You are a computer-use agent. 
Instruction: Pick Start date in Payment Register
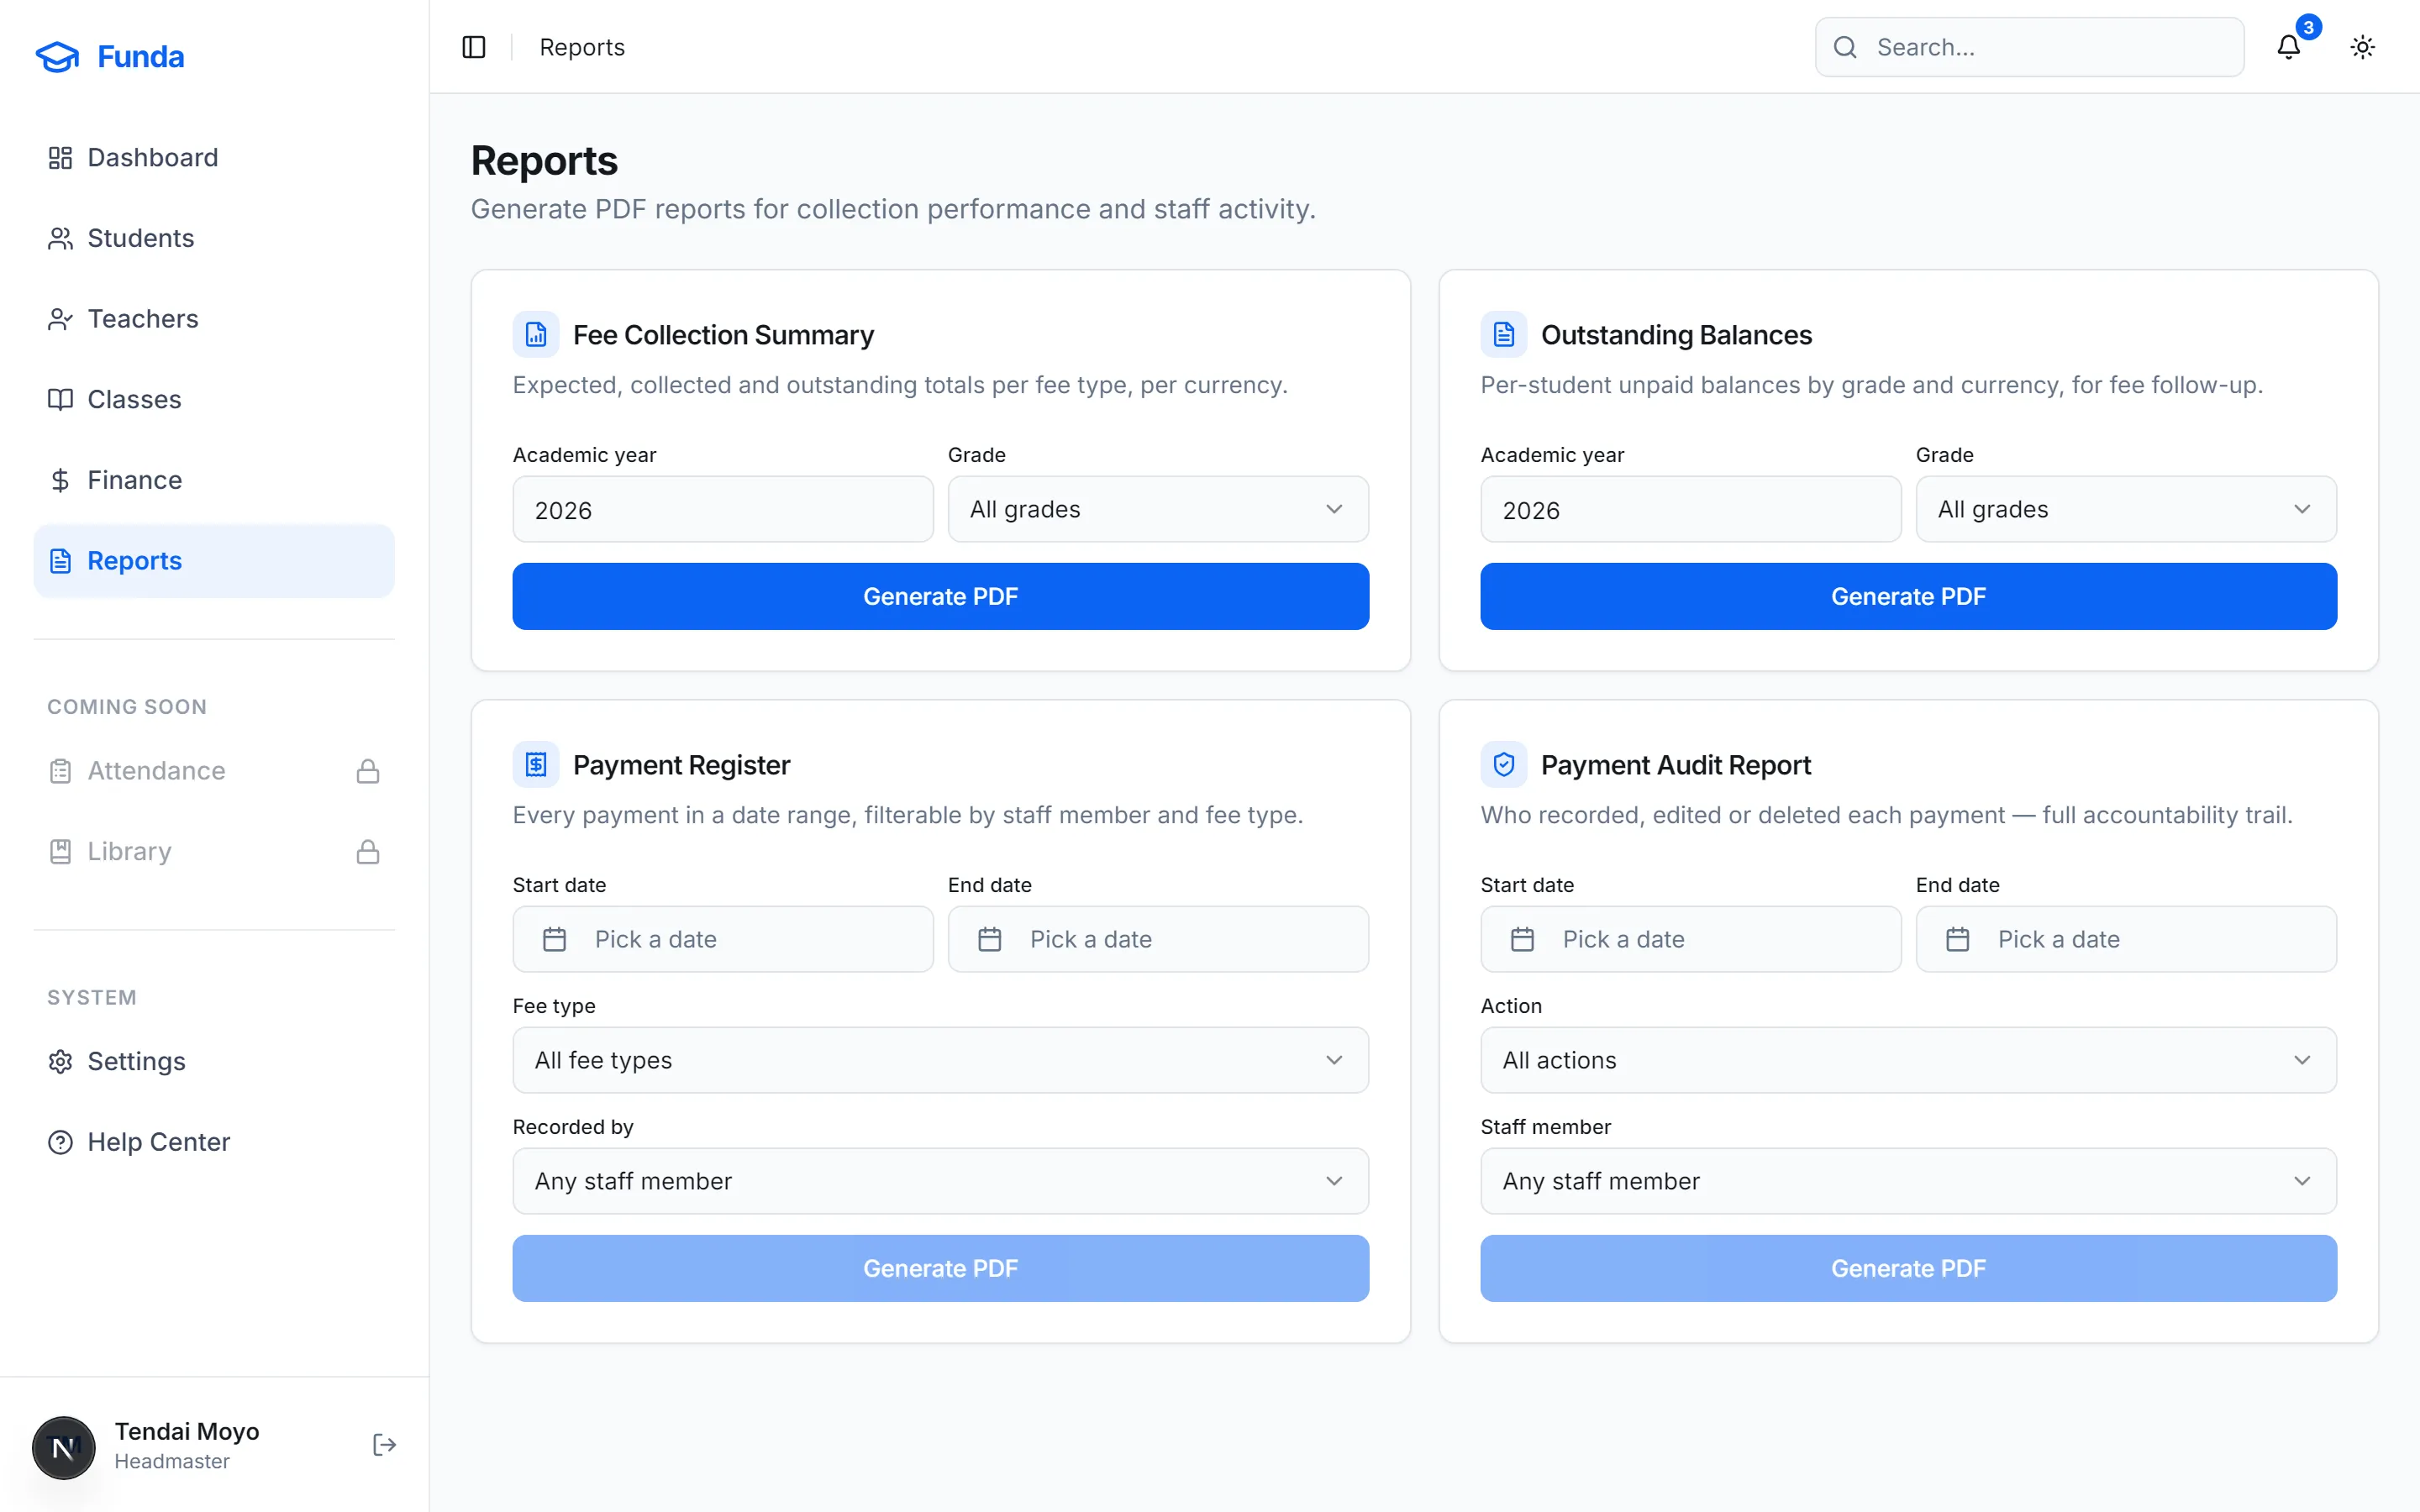[x=723, y=939]
